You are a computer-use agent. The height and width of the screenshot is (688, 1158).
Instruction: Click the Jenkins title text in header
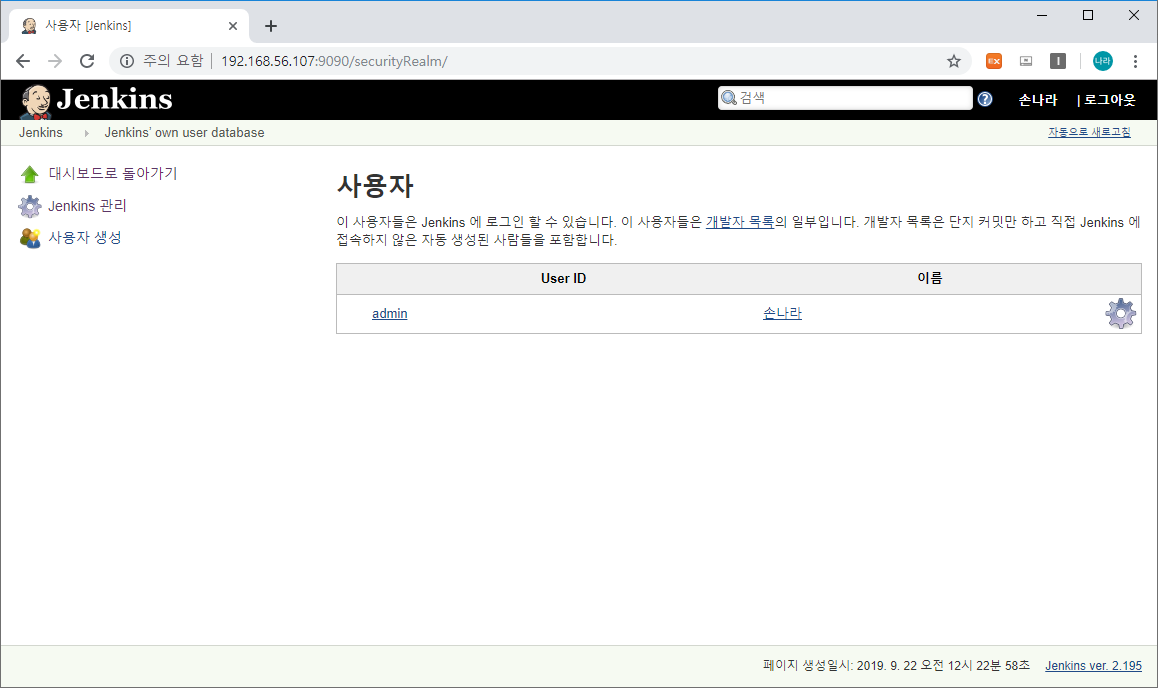[x=114, y=100]
